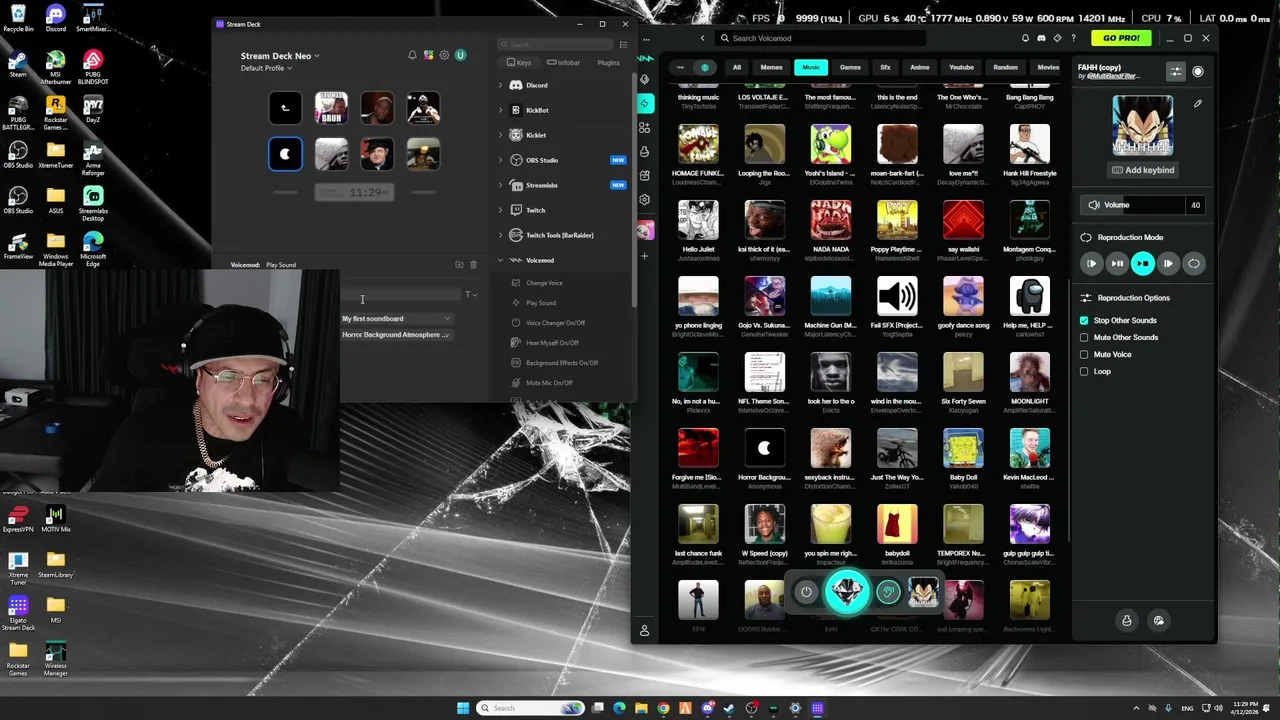Click the Search Voicemod field
Viewport: 1280px width, 720px height.
(x=820, y=38)
